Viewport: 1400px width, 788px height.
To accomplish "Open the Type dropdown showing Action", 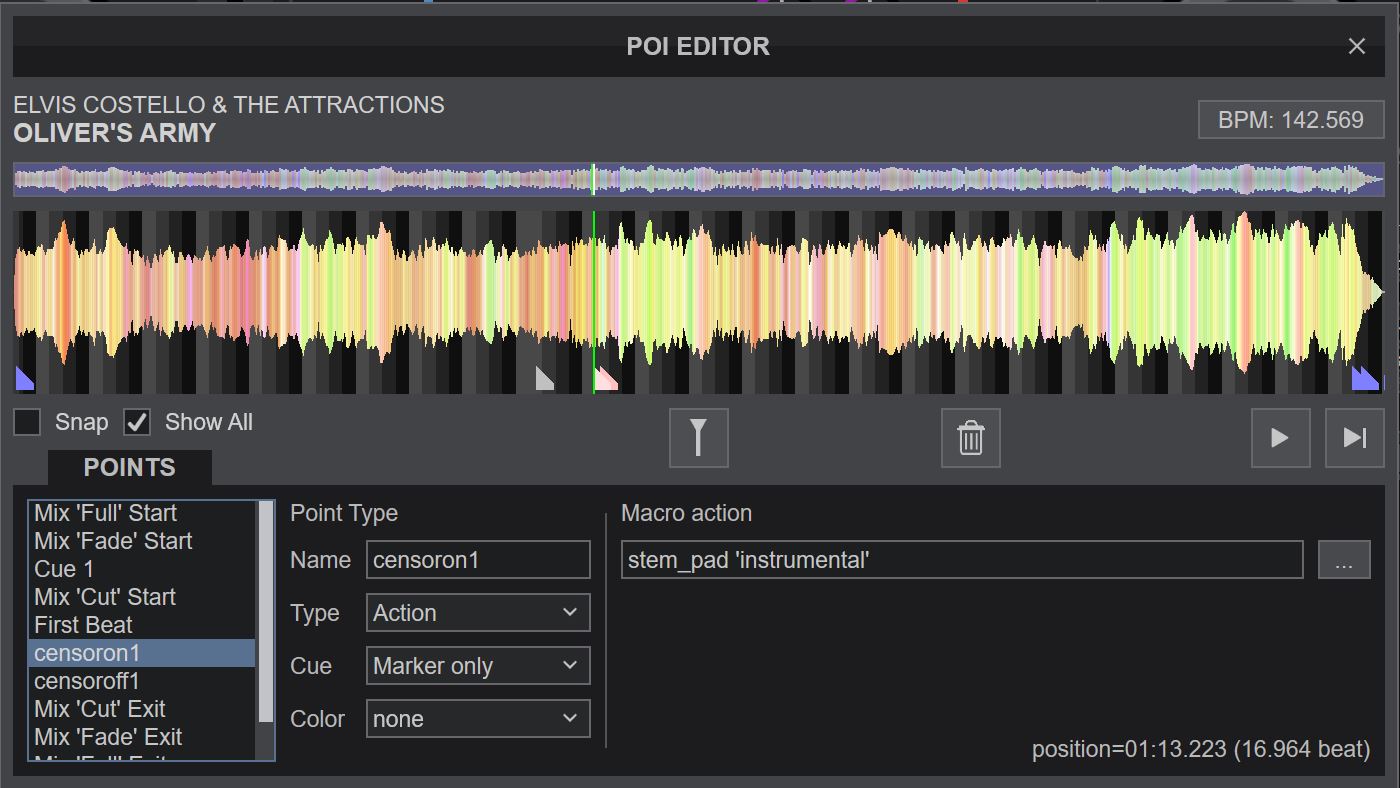I will 478,613.
